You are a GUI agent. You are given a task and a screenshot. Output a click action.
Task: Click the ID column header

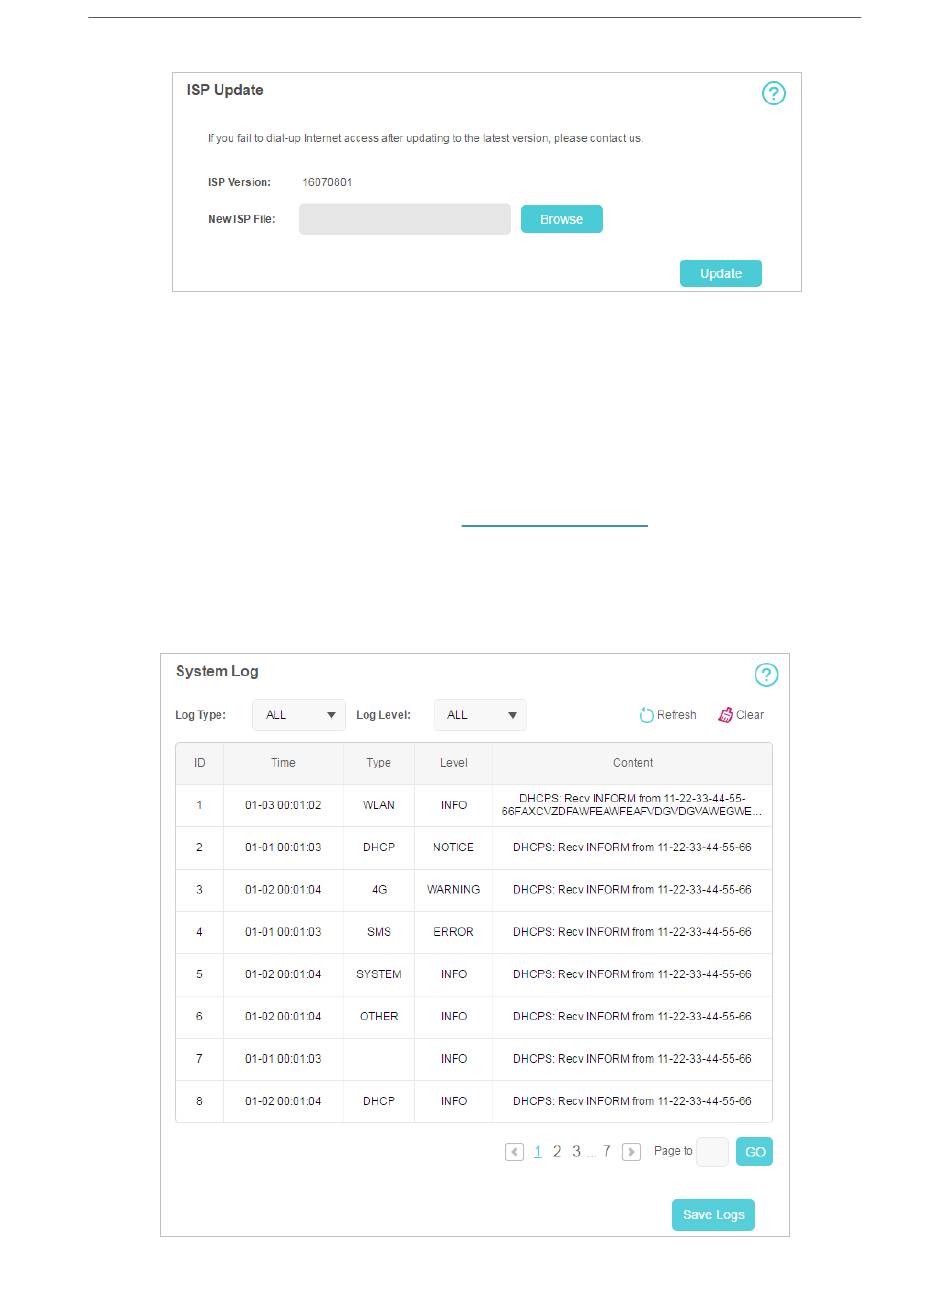tap(200, 763)
